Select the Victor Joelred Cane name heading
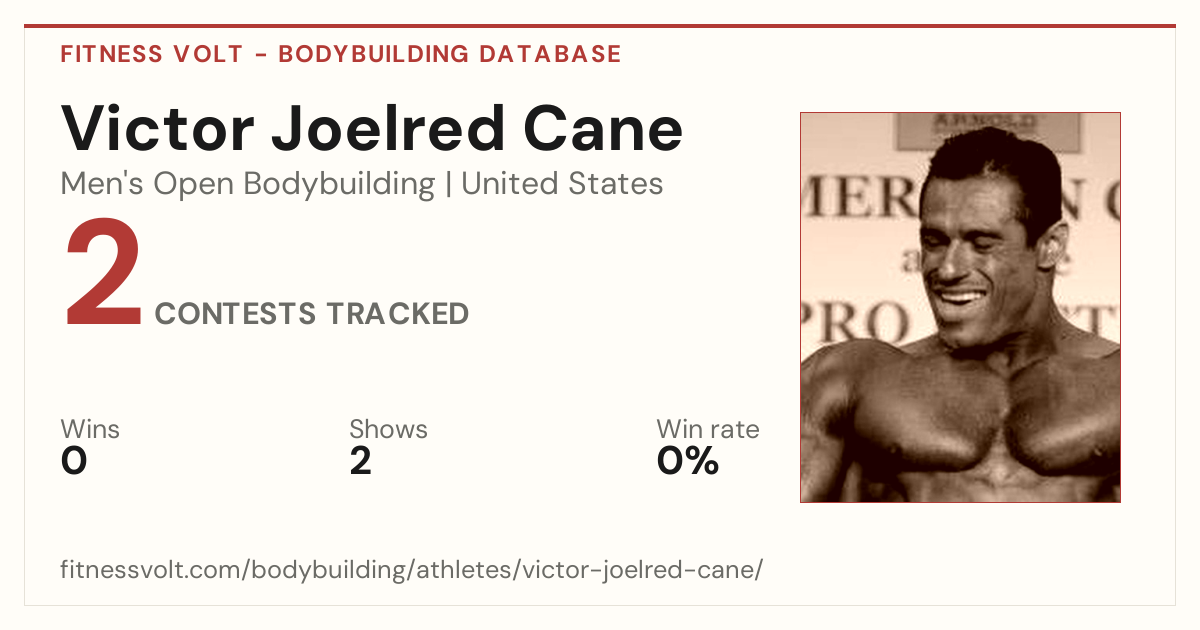The width and height of the screenshot is (1200, 630). (x=372, y=129)
